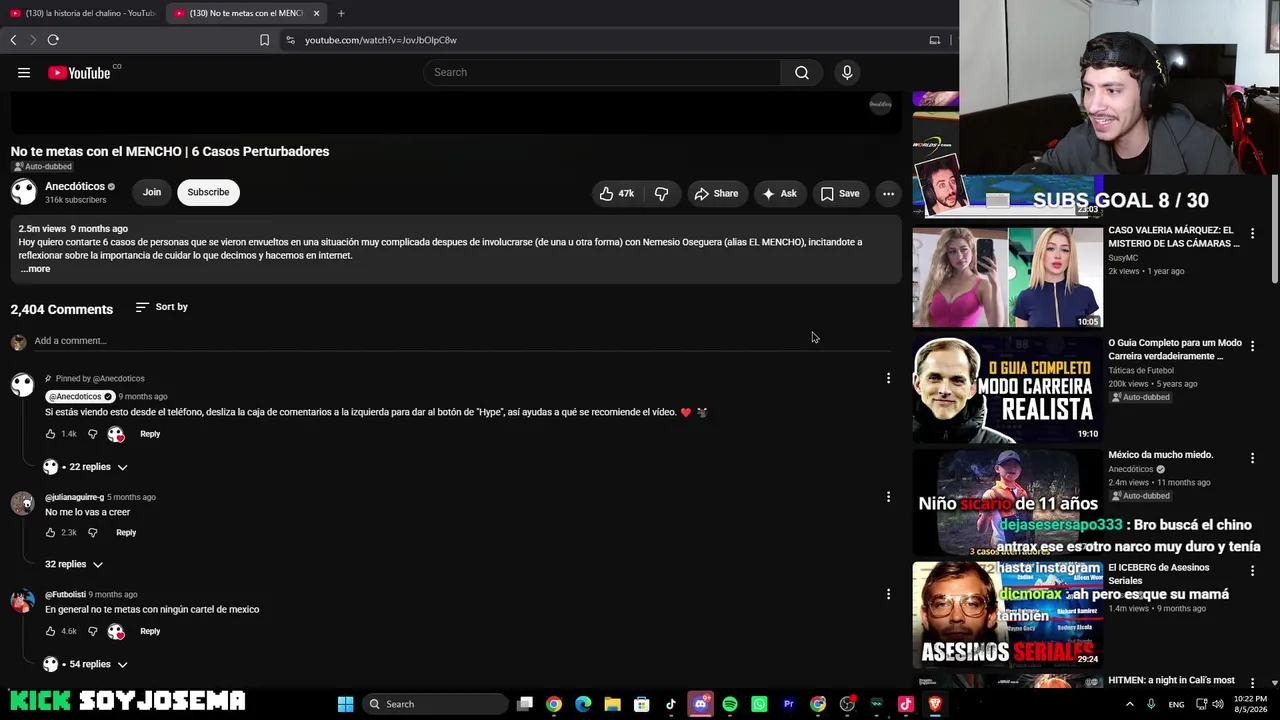The height and width of the screenshot is (720, 1280).
Task: Expand 22 replies on the pinned comment
Action: (x=86, y=467)
